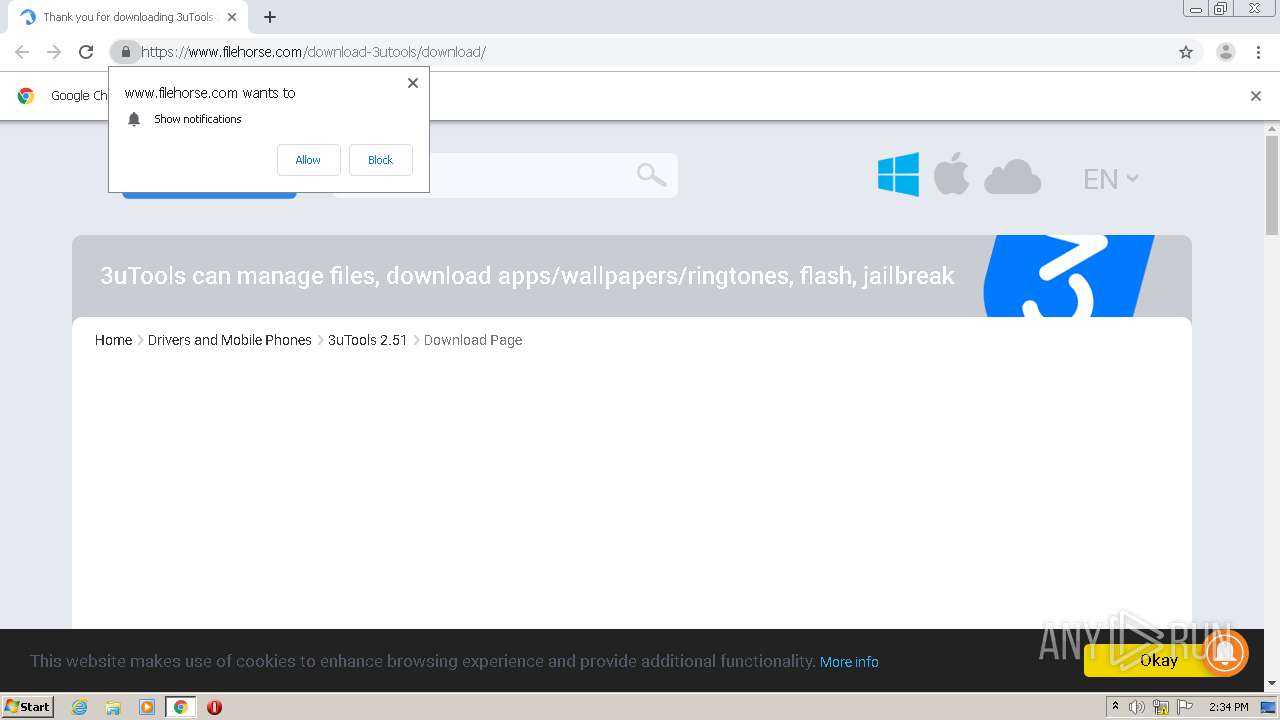Allow filehorse.com notifications

coord(308,160)
